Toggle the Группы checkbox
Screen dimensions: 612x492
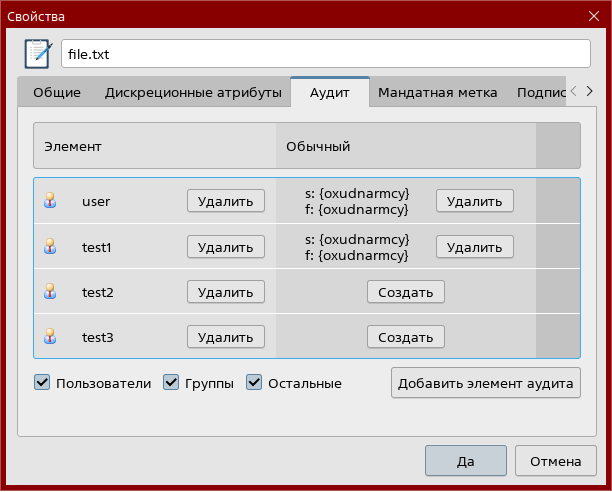[171, 382]
